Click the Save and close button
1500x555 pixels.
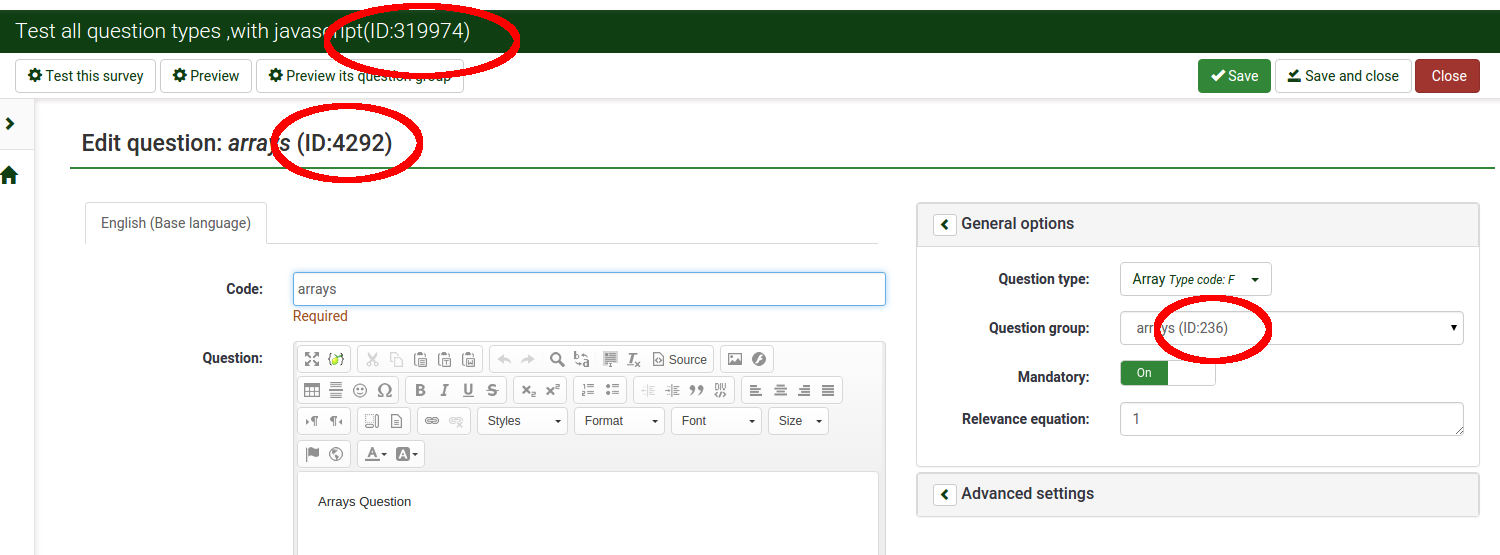tap(1342, 76)
